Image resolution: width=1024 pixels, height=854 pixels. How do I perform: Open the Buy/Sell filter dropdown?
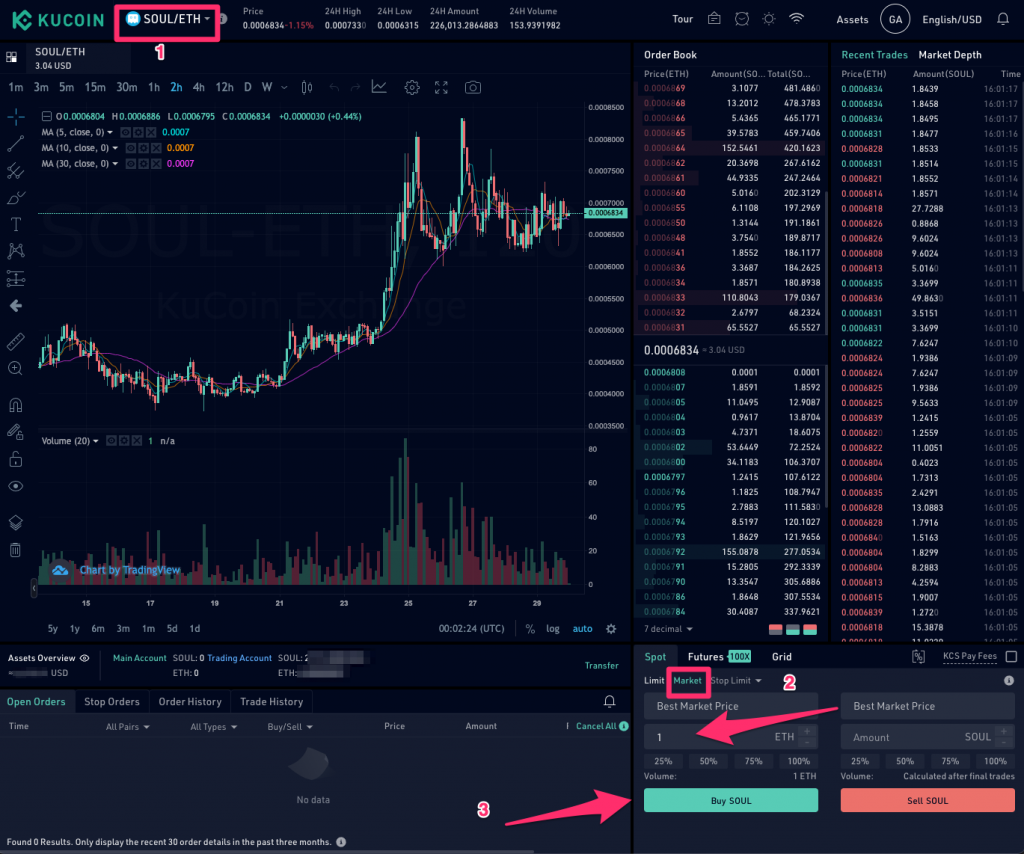tap(290, 727)
